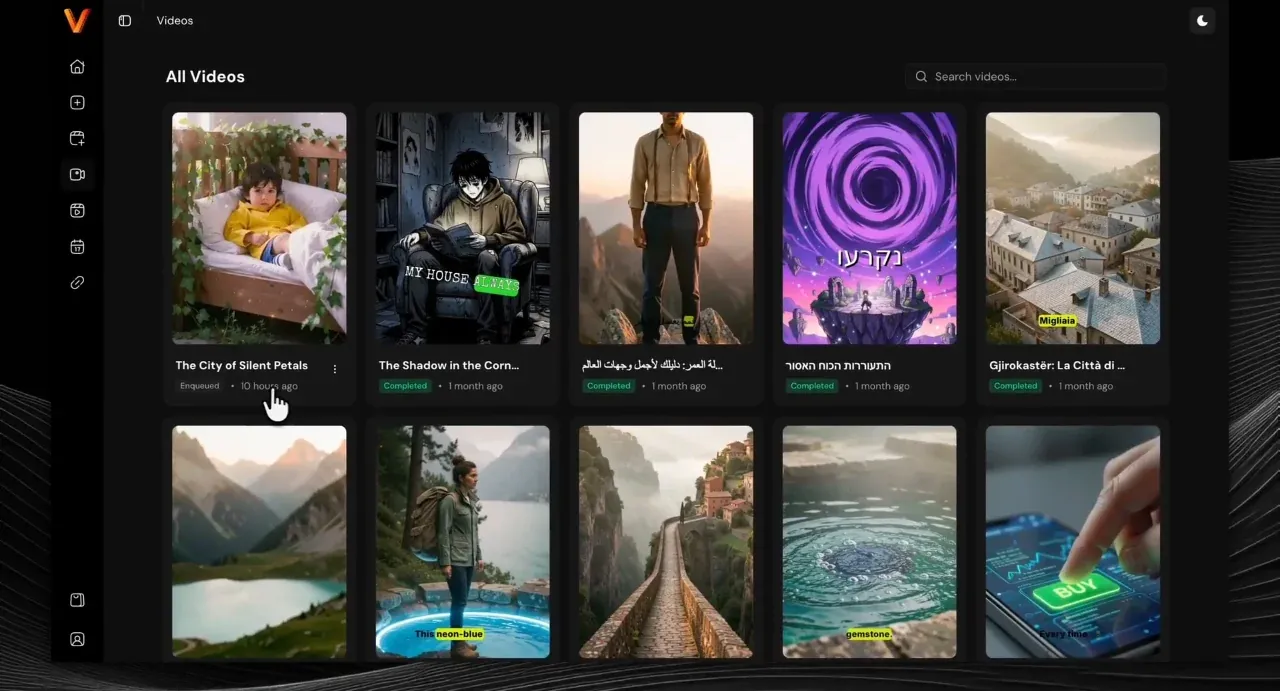
Task: Open the mountain lake landscape thumbnail
Action: pos(259,542)
